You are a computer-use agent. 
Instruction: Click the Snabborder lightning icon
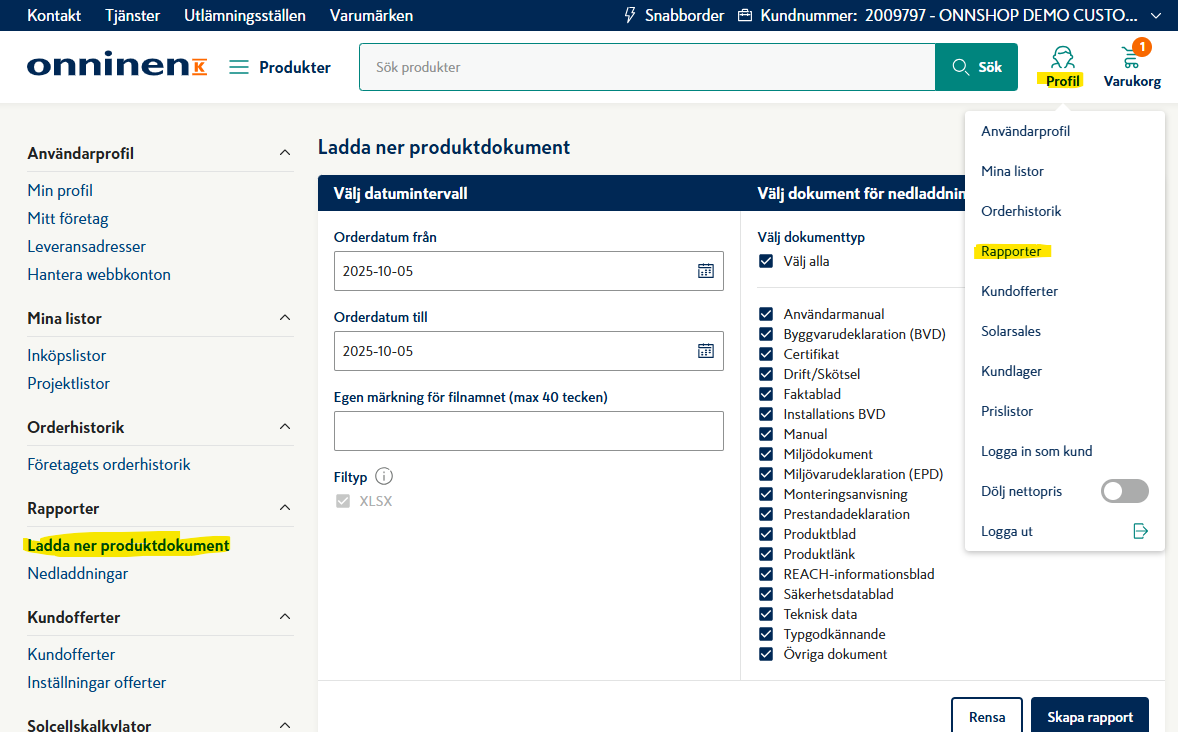click(630, 15)
